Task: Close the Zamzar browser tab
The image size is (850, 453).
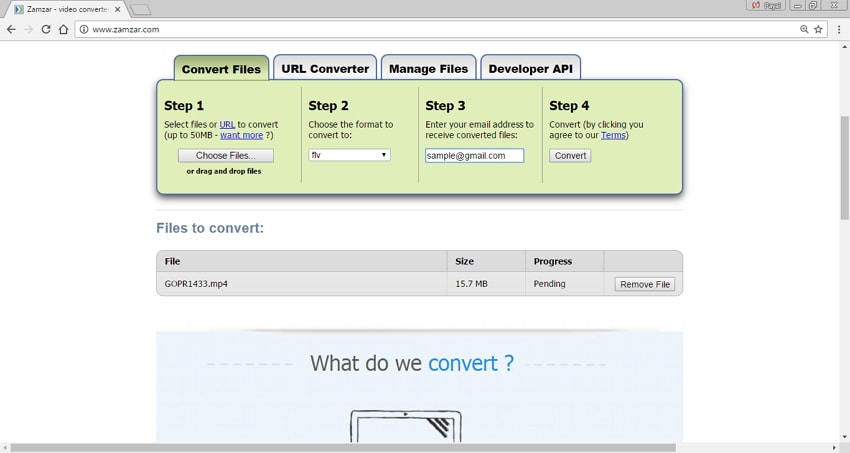Action: [x=117, y=9]
